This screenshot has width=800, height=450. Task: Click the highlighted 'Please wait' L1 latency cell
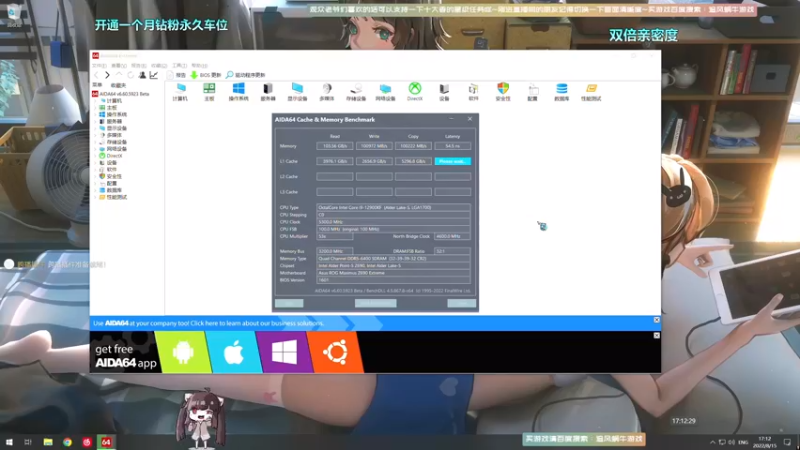click(453, 161)
